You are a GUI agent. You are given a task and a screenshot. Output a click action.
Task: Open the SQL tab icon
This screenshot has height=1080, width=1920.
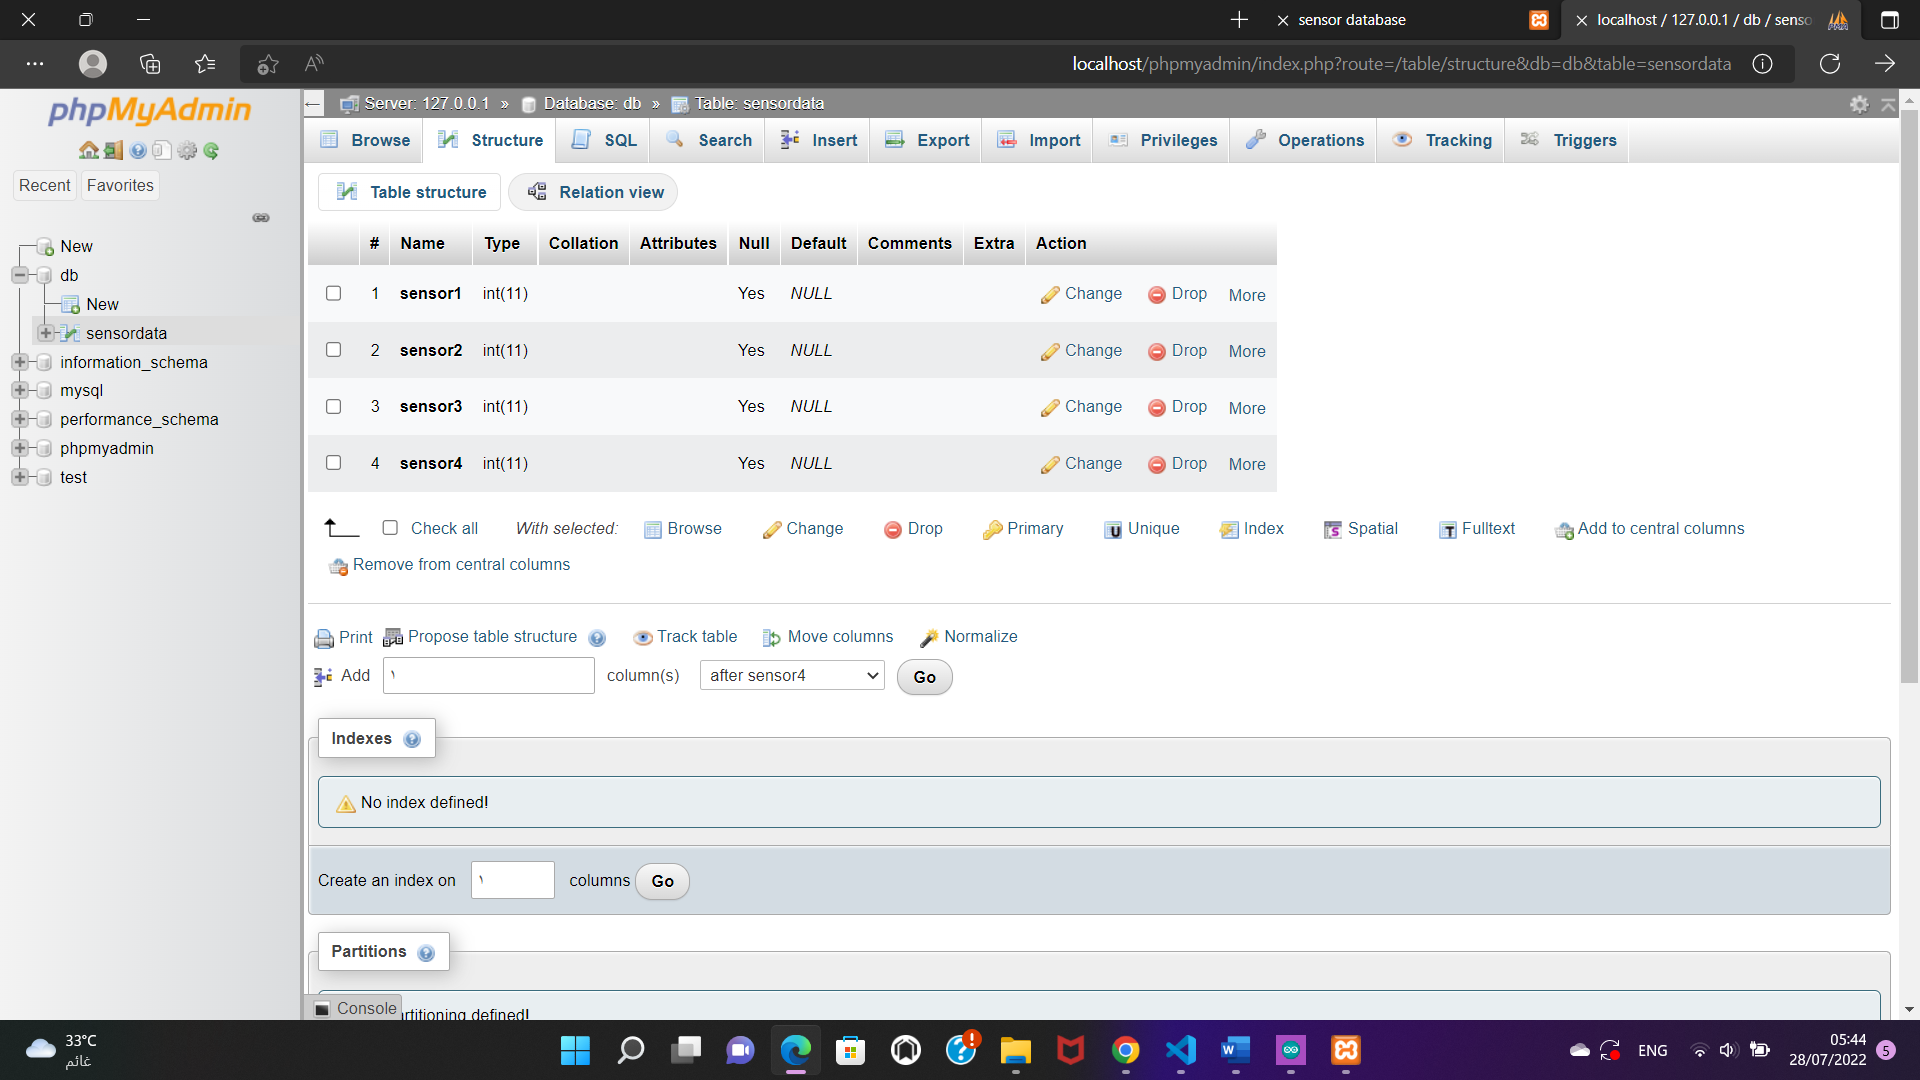click(x=581, y=140)
